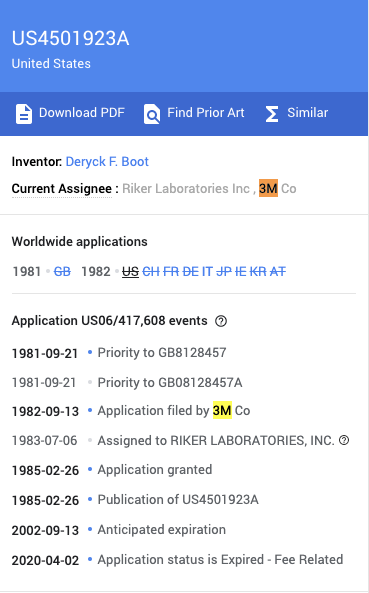Open the FR worldwide application
The image size is (369, 593).
pyautogui.click(x=171, y=272)
